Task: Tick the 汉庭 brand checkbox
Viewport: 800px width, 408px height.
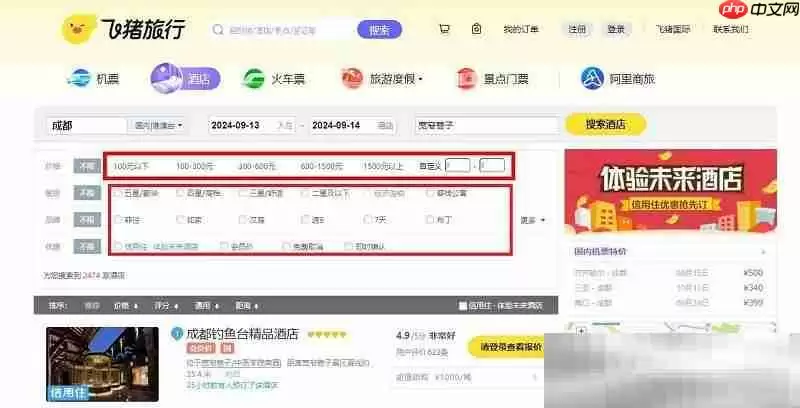Action: pyautogui.click(x=243, y=220)
